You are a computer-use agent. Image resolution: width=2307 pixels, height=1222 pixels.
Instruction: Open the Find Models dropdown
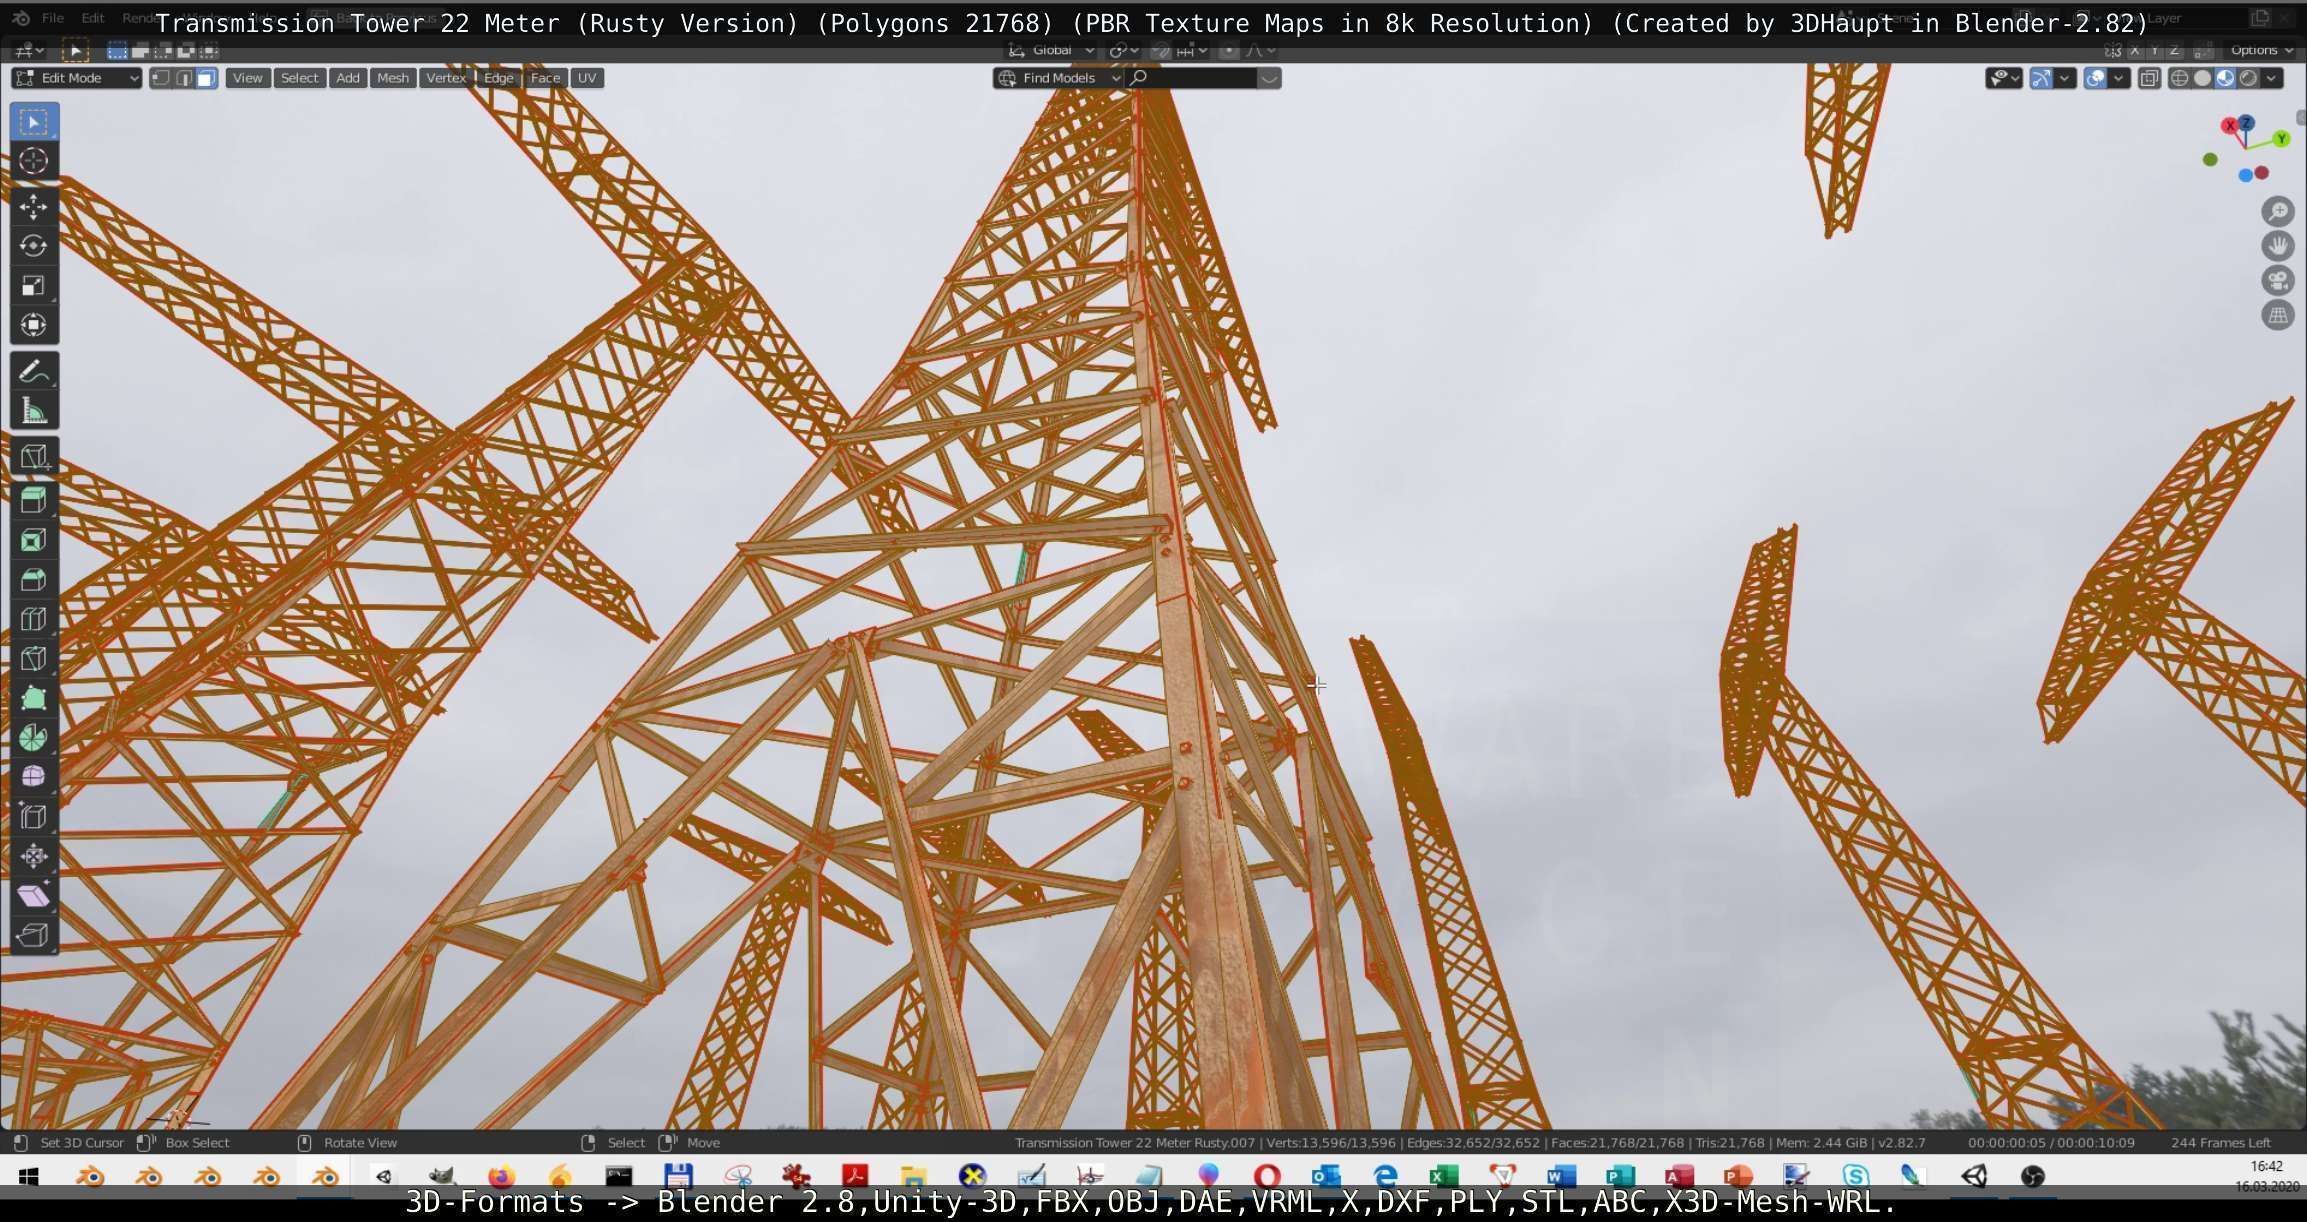(x=1058, y=78)
